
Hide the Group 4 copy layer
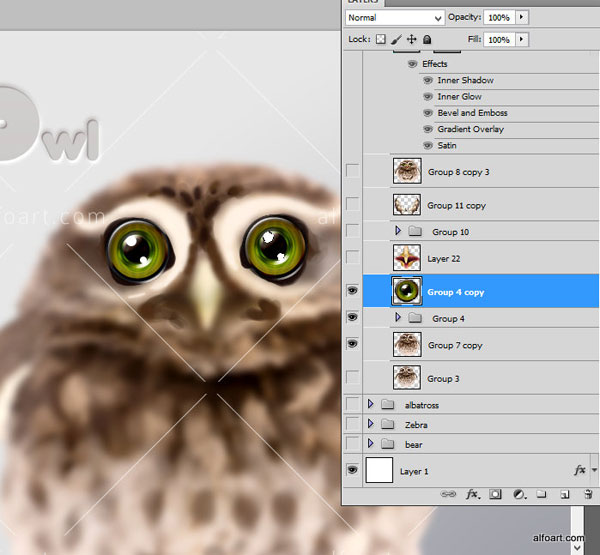point(352,291)
